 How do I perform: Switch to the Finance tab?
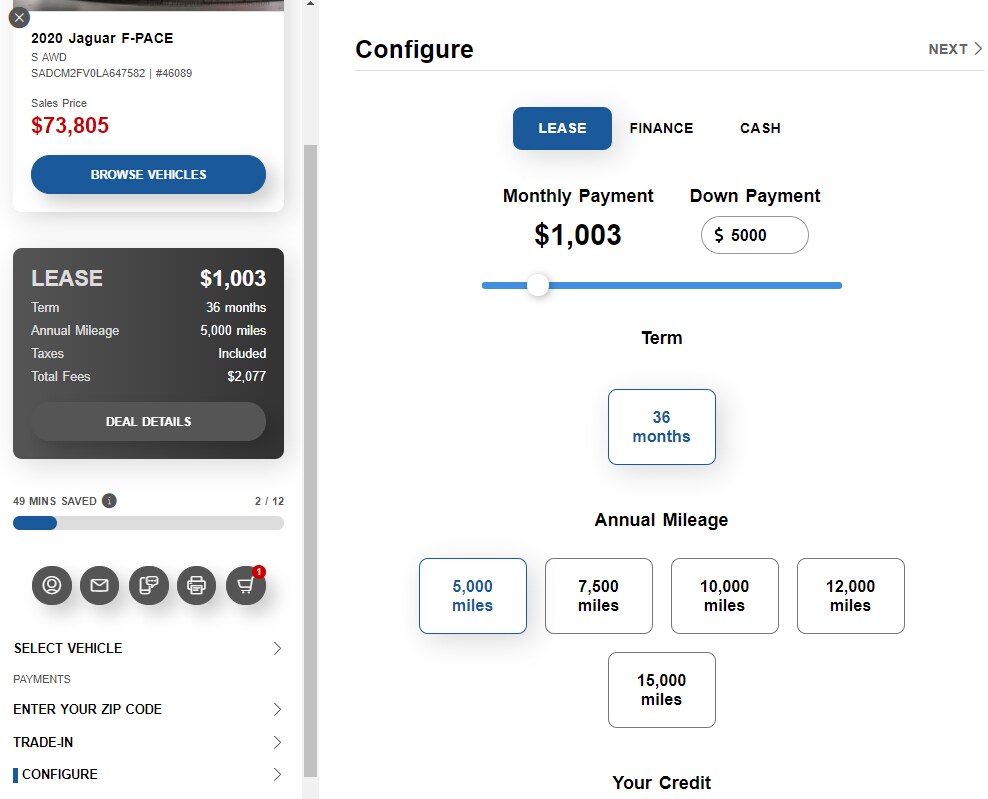661,128
